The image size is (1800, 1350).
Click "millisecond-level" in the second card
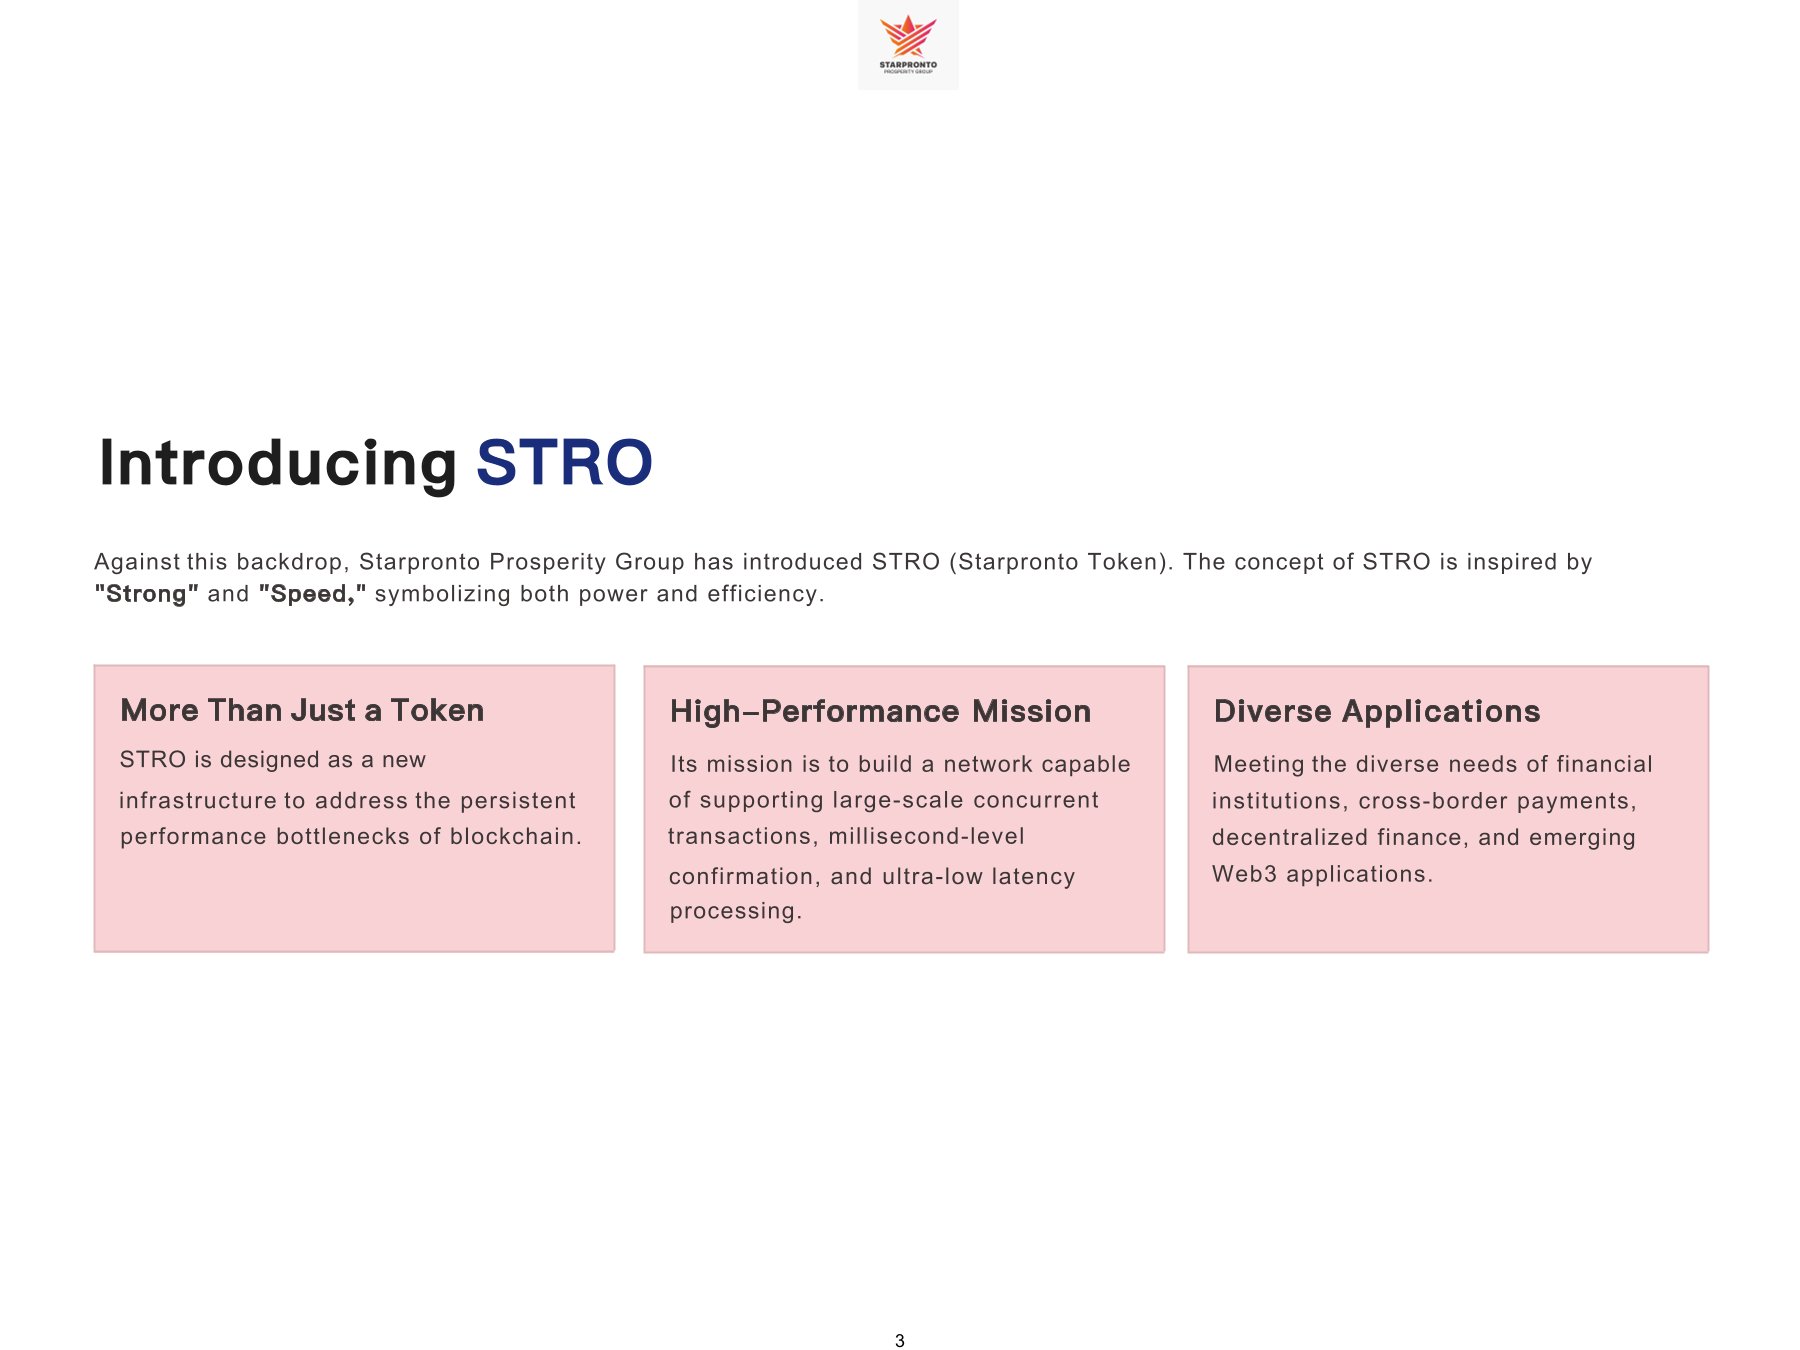(x=926, y=836)
